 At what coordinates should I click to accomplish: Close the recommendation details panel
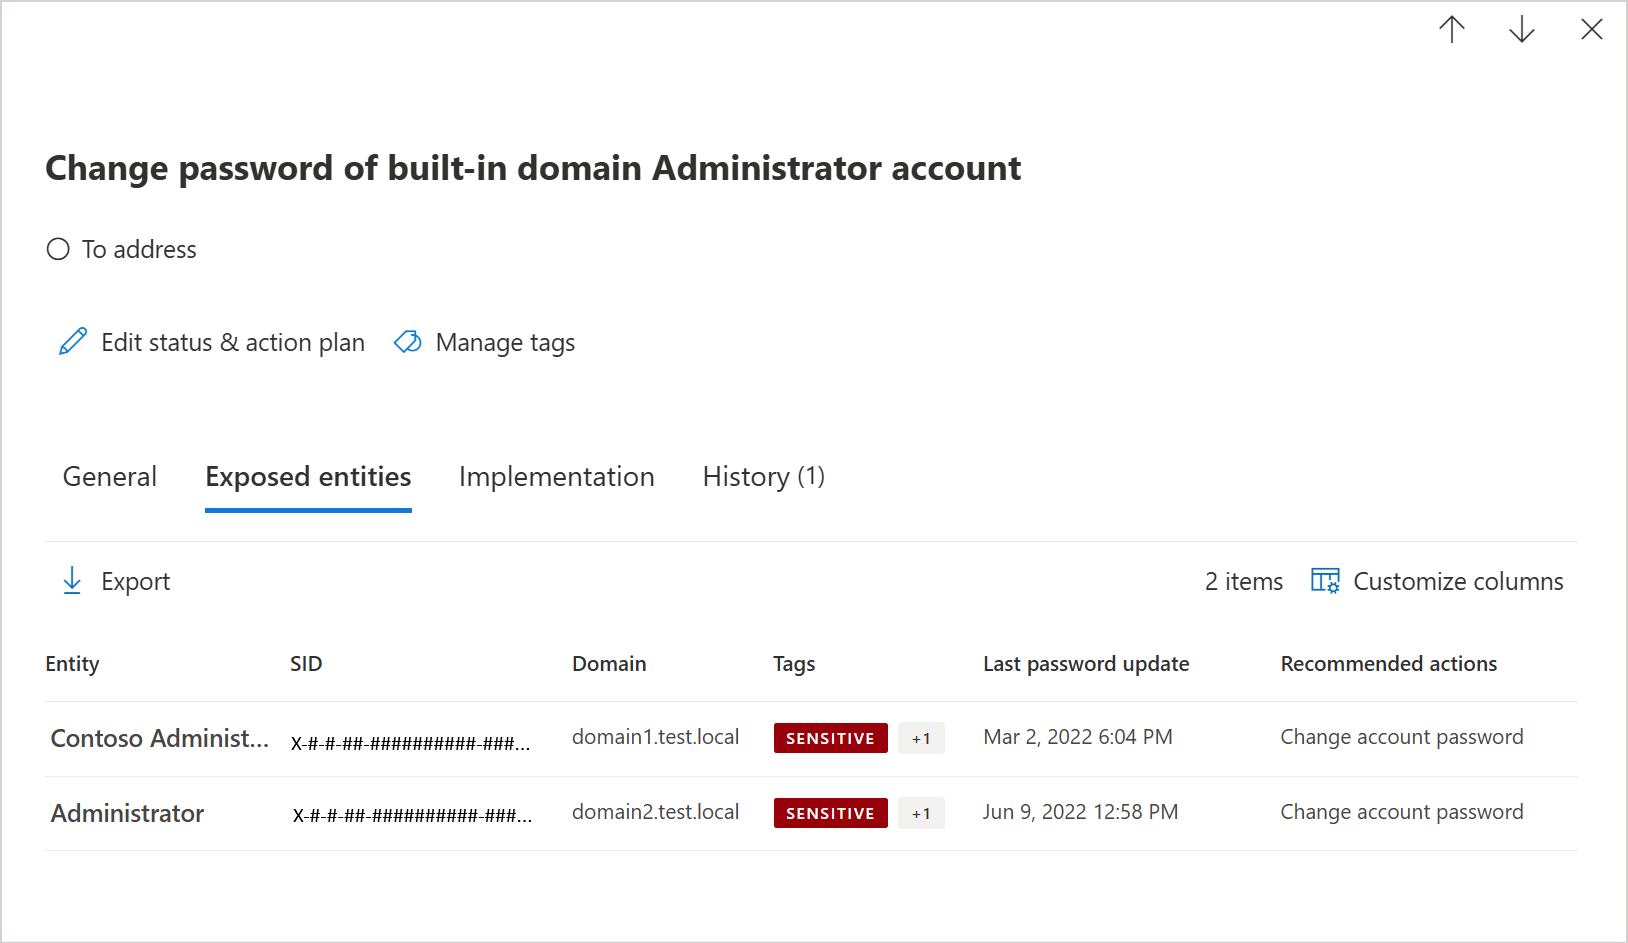(x=1591, y=30)
